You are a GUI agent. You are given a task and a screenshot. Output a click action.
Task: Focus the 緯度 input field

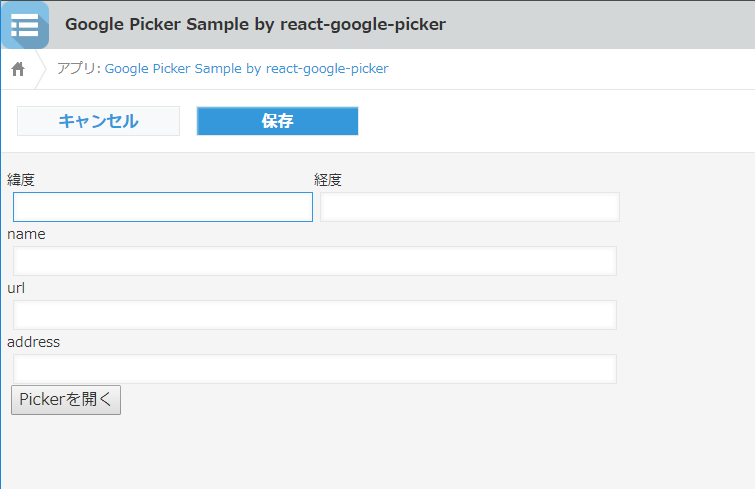[163, 207]
